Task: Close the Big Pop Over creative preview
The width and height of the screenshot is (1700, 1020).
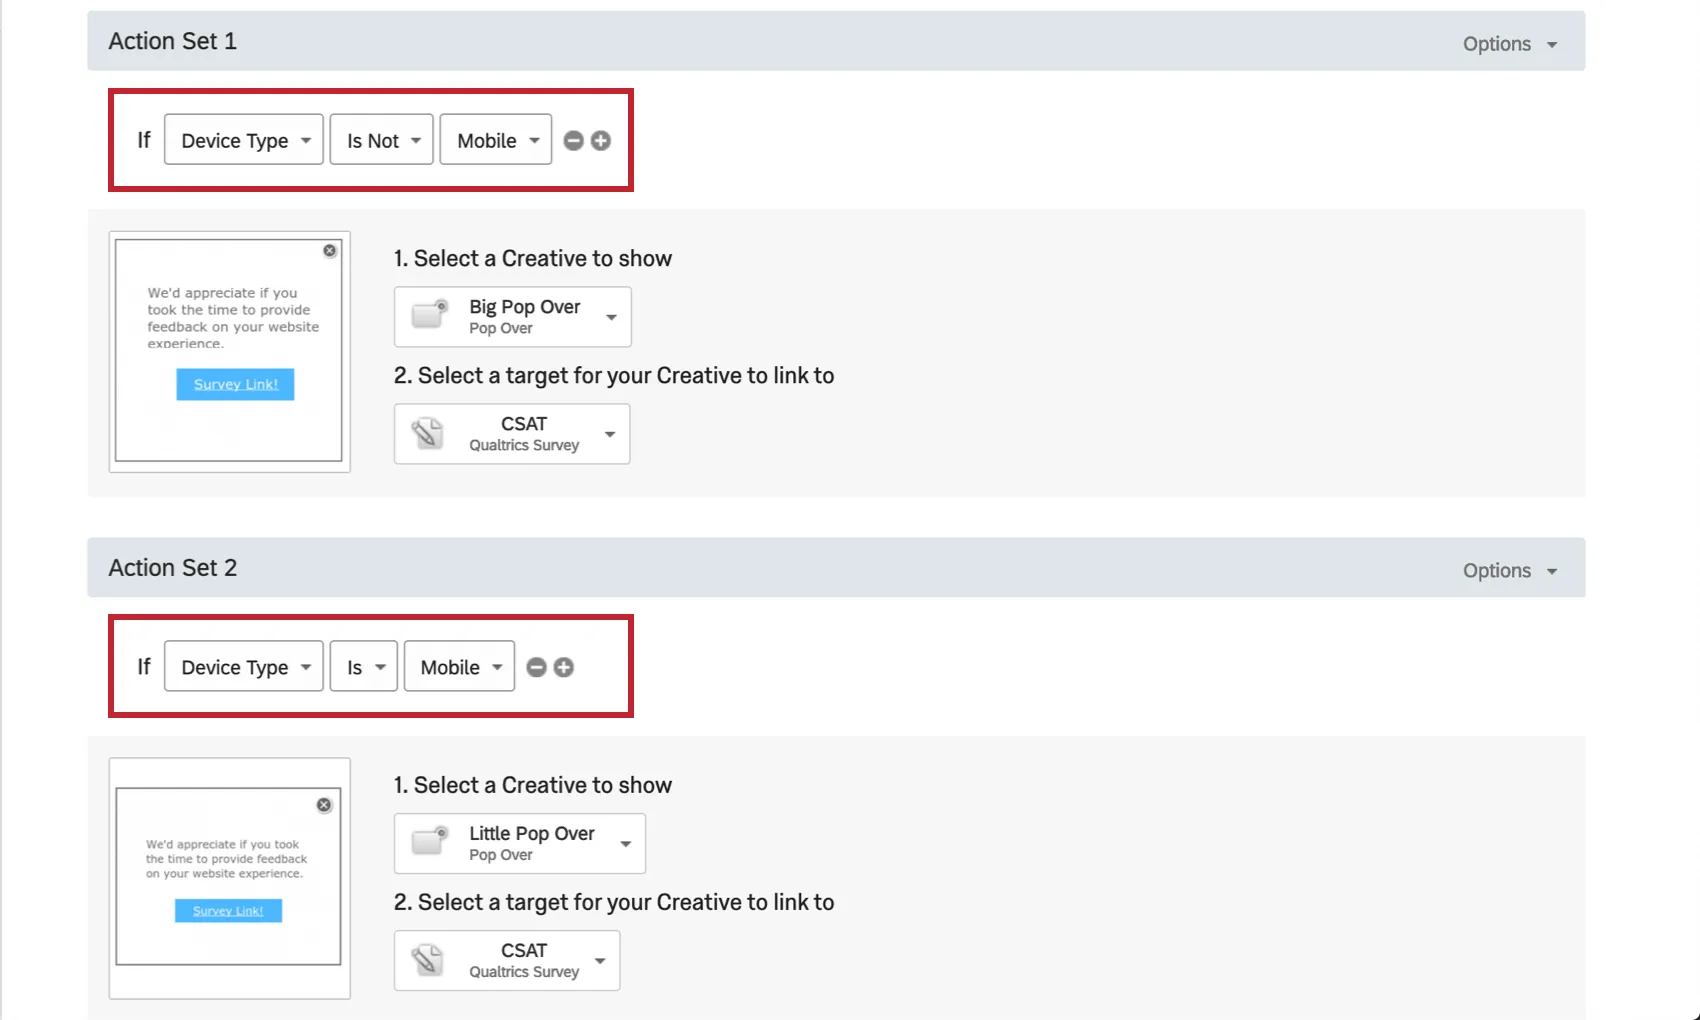Action: click(329, 250)
